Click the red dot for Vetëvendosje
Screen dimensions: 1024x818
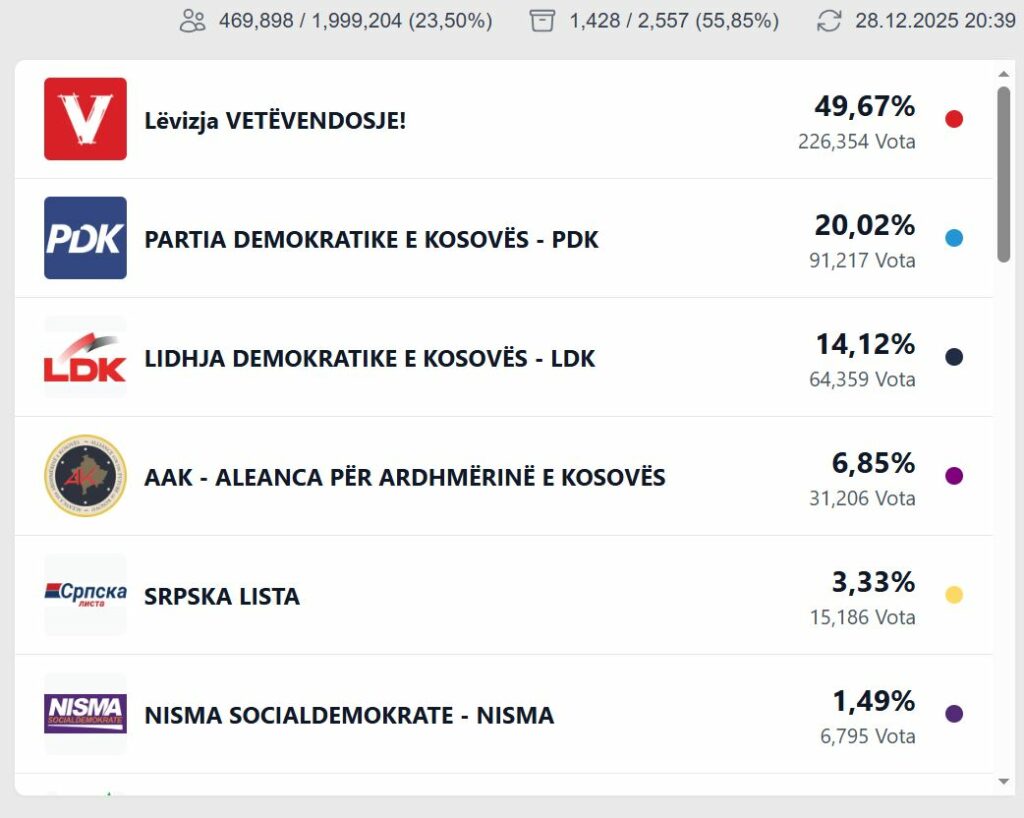954,119
